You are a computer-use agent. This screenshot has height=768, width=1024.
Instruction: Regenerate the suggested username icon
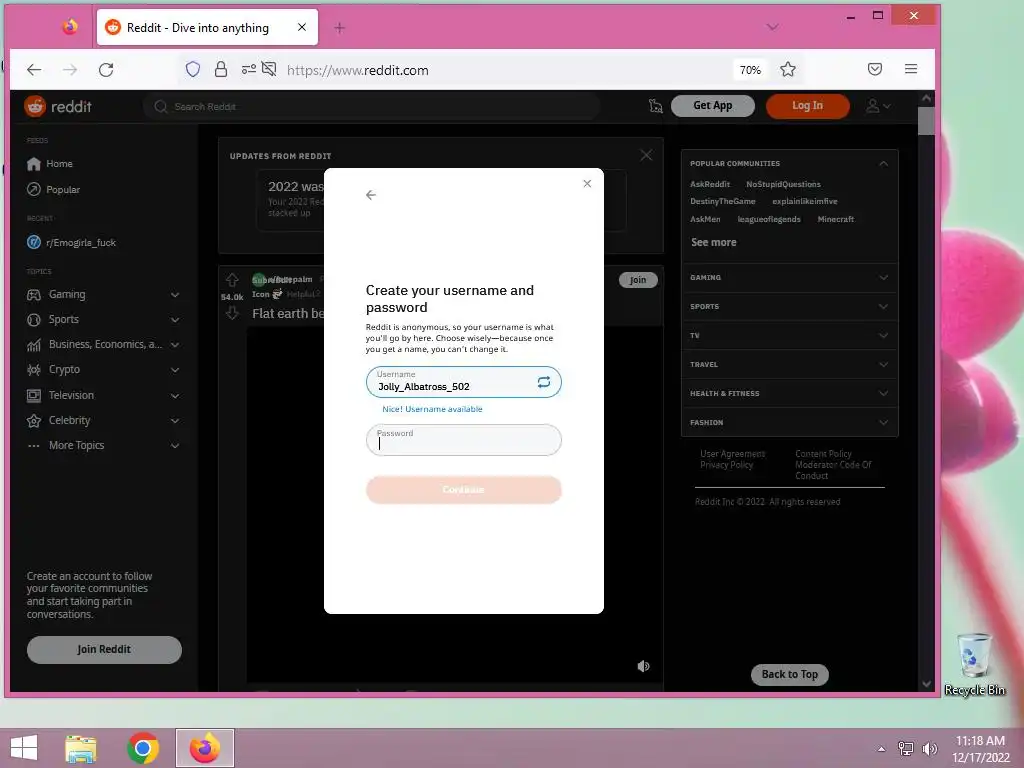[x=543, y=382]
